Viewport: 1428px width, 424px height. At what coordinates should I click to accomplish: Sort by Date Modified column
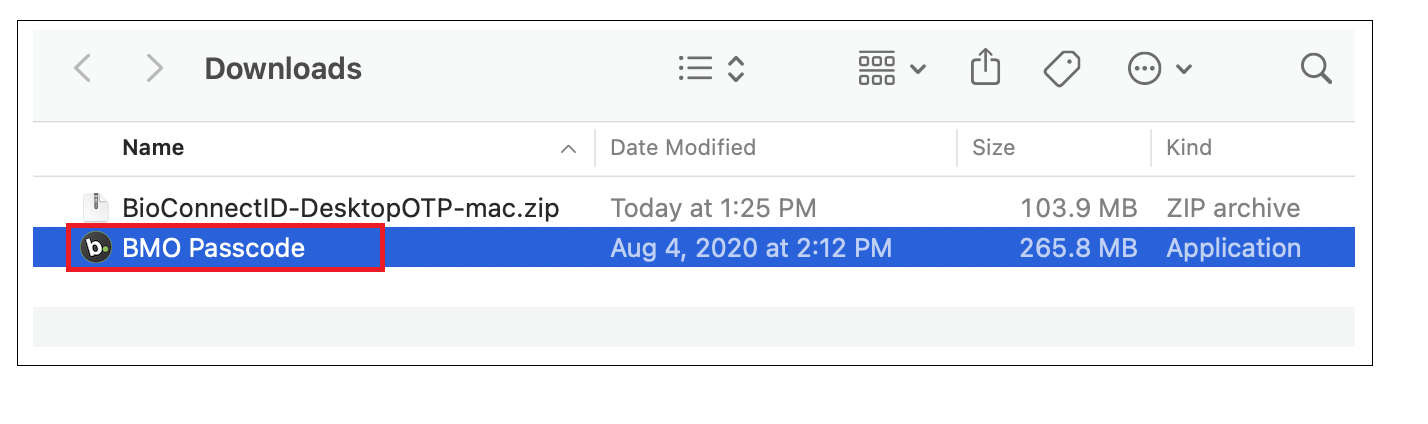pos(683,148)
